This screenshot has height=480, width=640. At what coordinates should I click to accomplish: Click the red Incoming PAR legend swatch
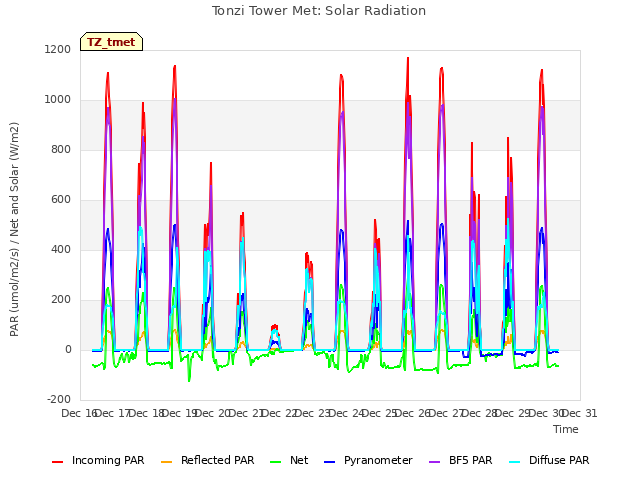(58, 462)
